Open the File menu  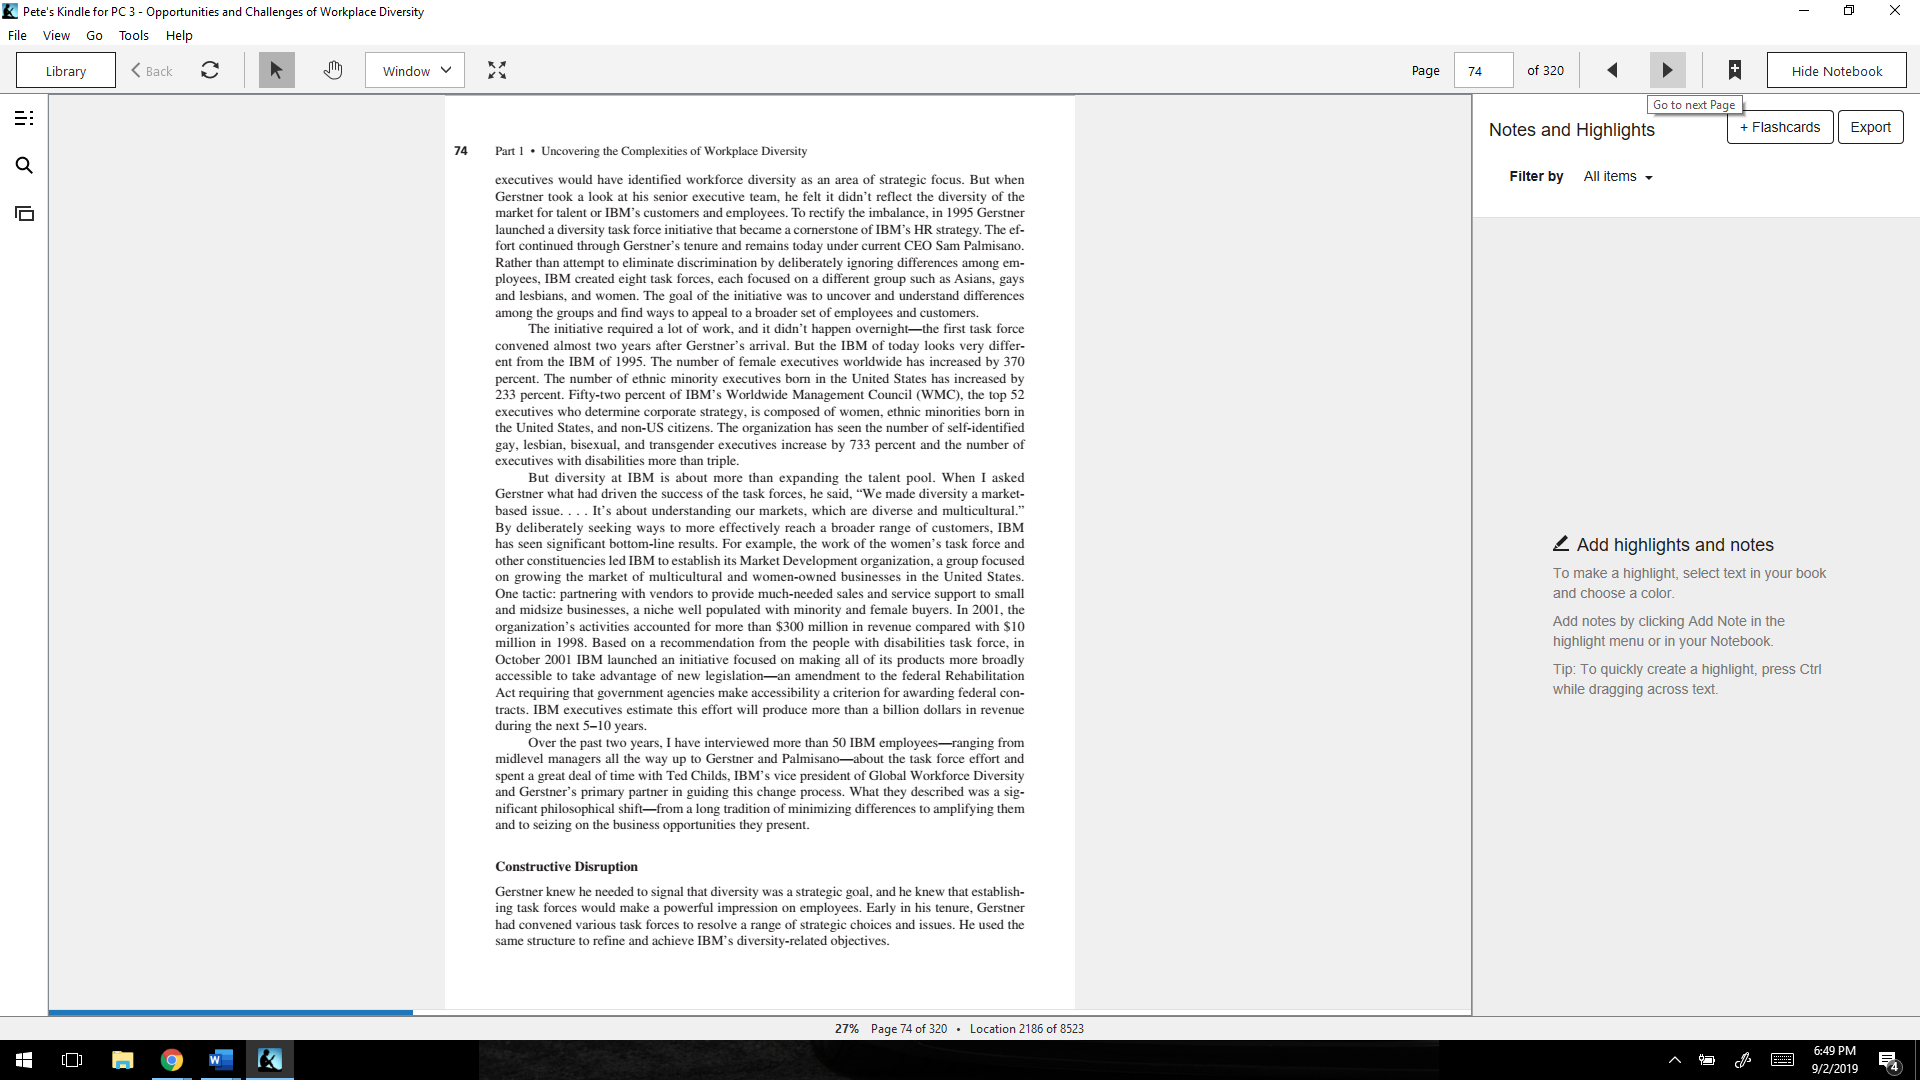[x=17, y=35]
